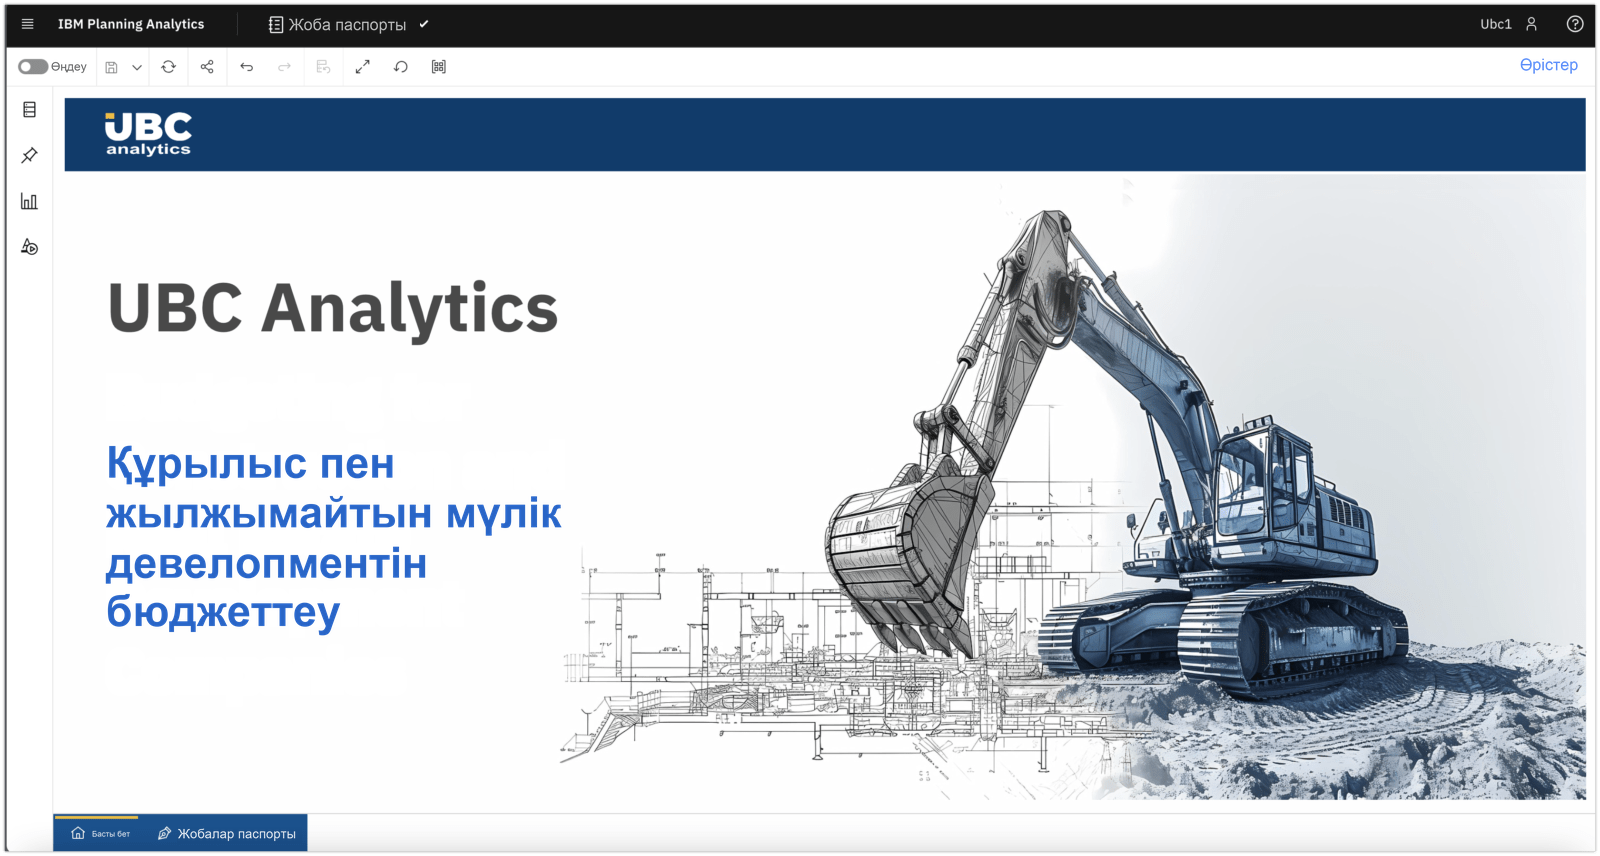Screen dimensions: 1600x856
Task: Open the help question mark icon
Action: click(x=1575, y=24)
